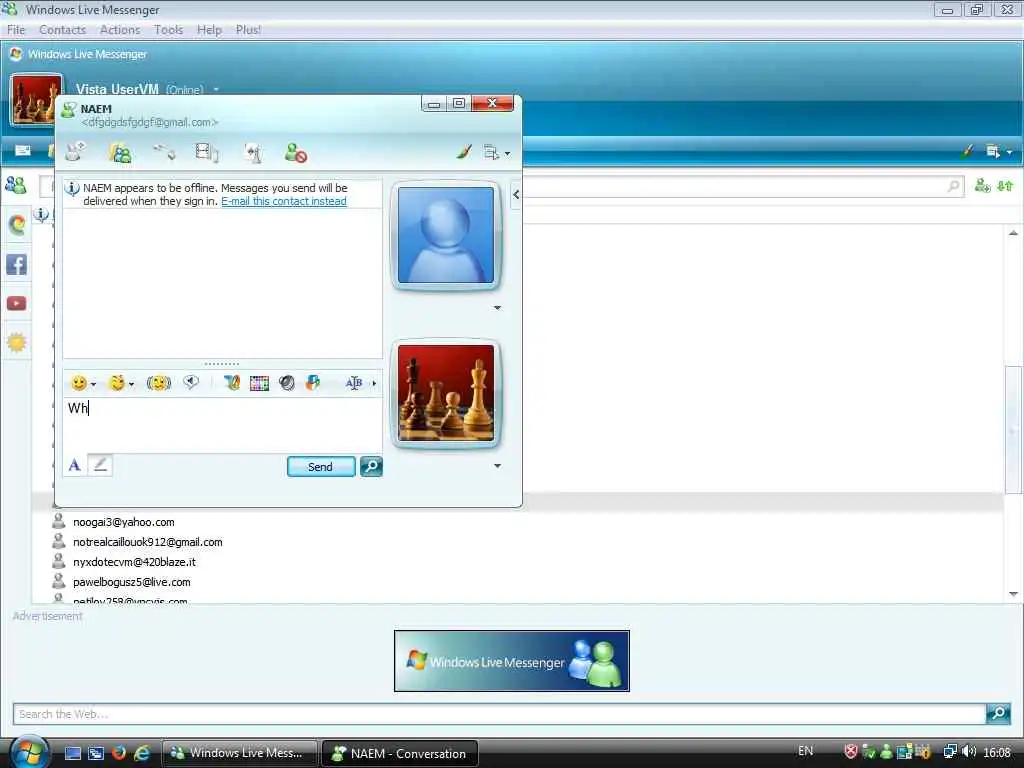Image resolution: width=1024 pixels, height=768 pixels.
Task: Open Internet Explorer from the quick launch
Action: pyautogui.click(x=142, y=753)
